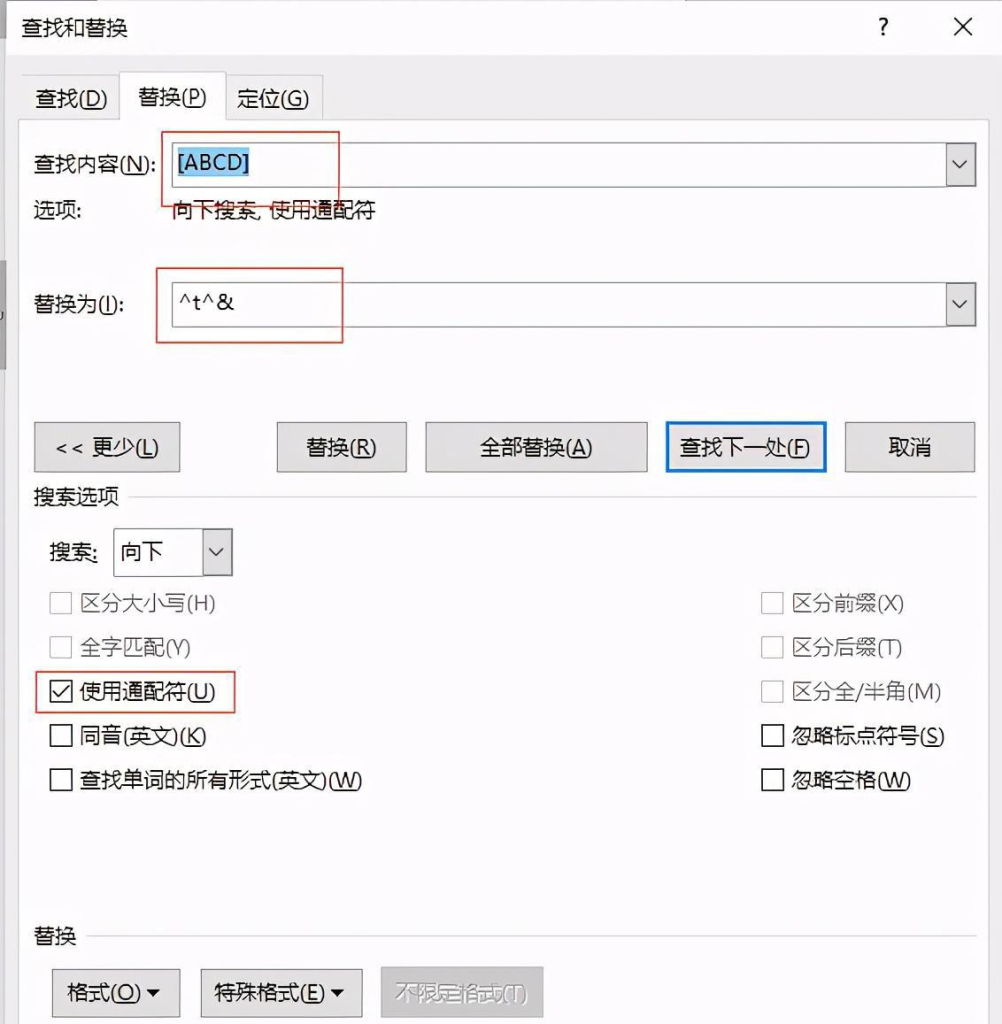Open the 查找内容 history dropdown
1002x1024 pixels.
[x=960, y=164]
